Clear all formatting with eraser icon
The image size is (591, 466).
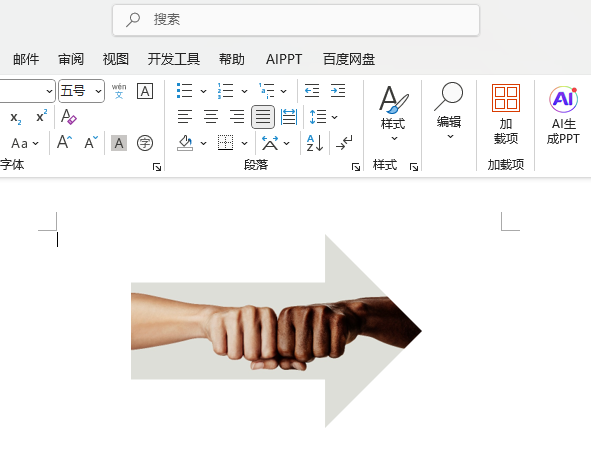pyautogui.click(x=69, y=116)
